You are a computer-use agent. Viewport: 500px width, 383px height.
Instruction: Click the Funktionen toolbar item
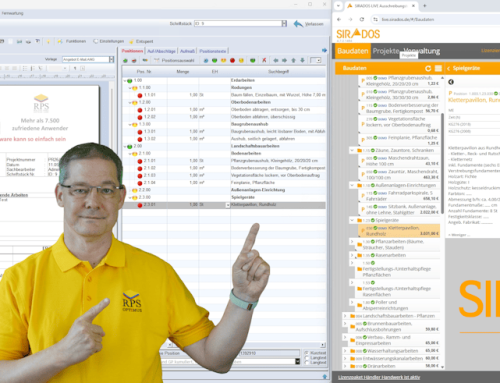72,41
